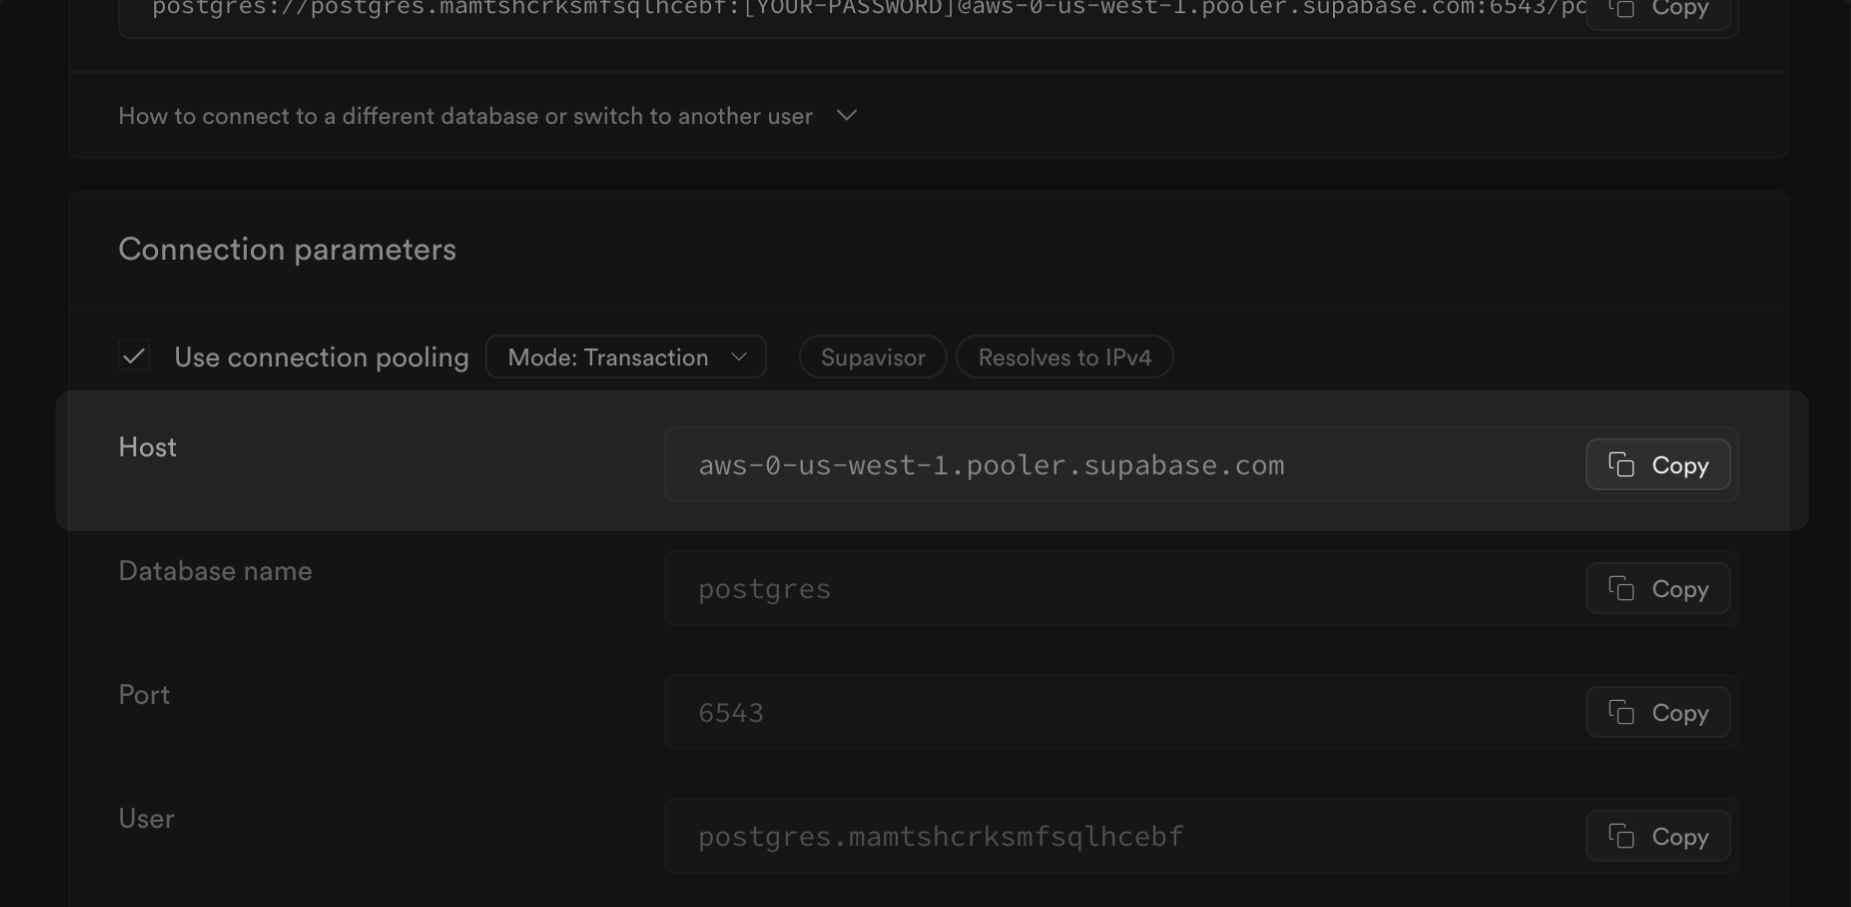The height and width of the screenshot is (907, 1851).
Task: Click the chevron beside the how-to-connect text
Action: 847,116
